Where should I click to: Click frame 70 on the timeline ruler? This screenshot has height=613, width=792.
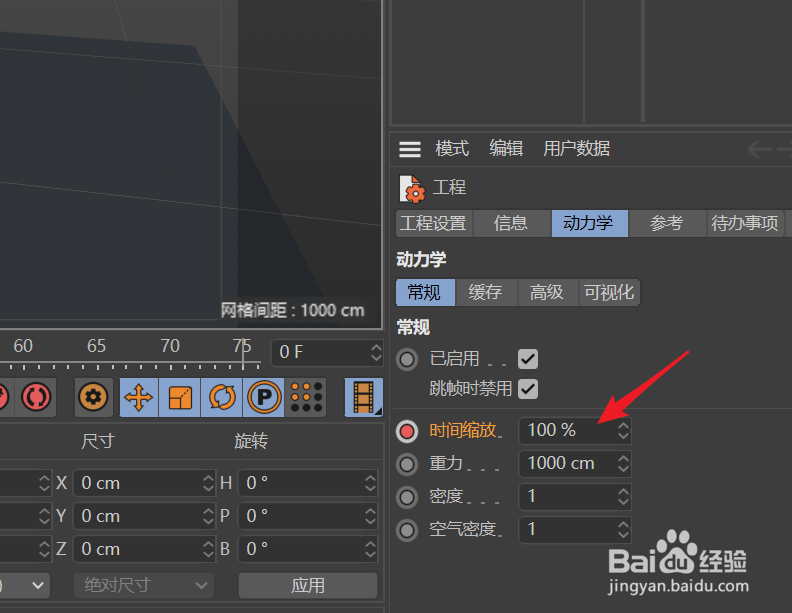[x=170, y=346]
